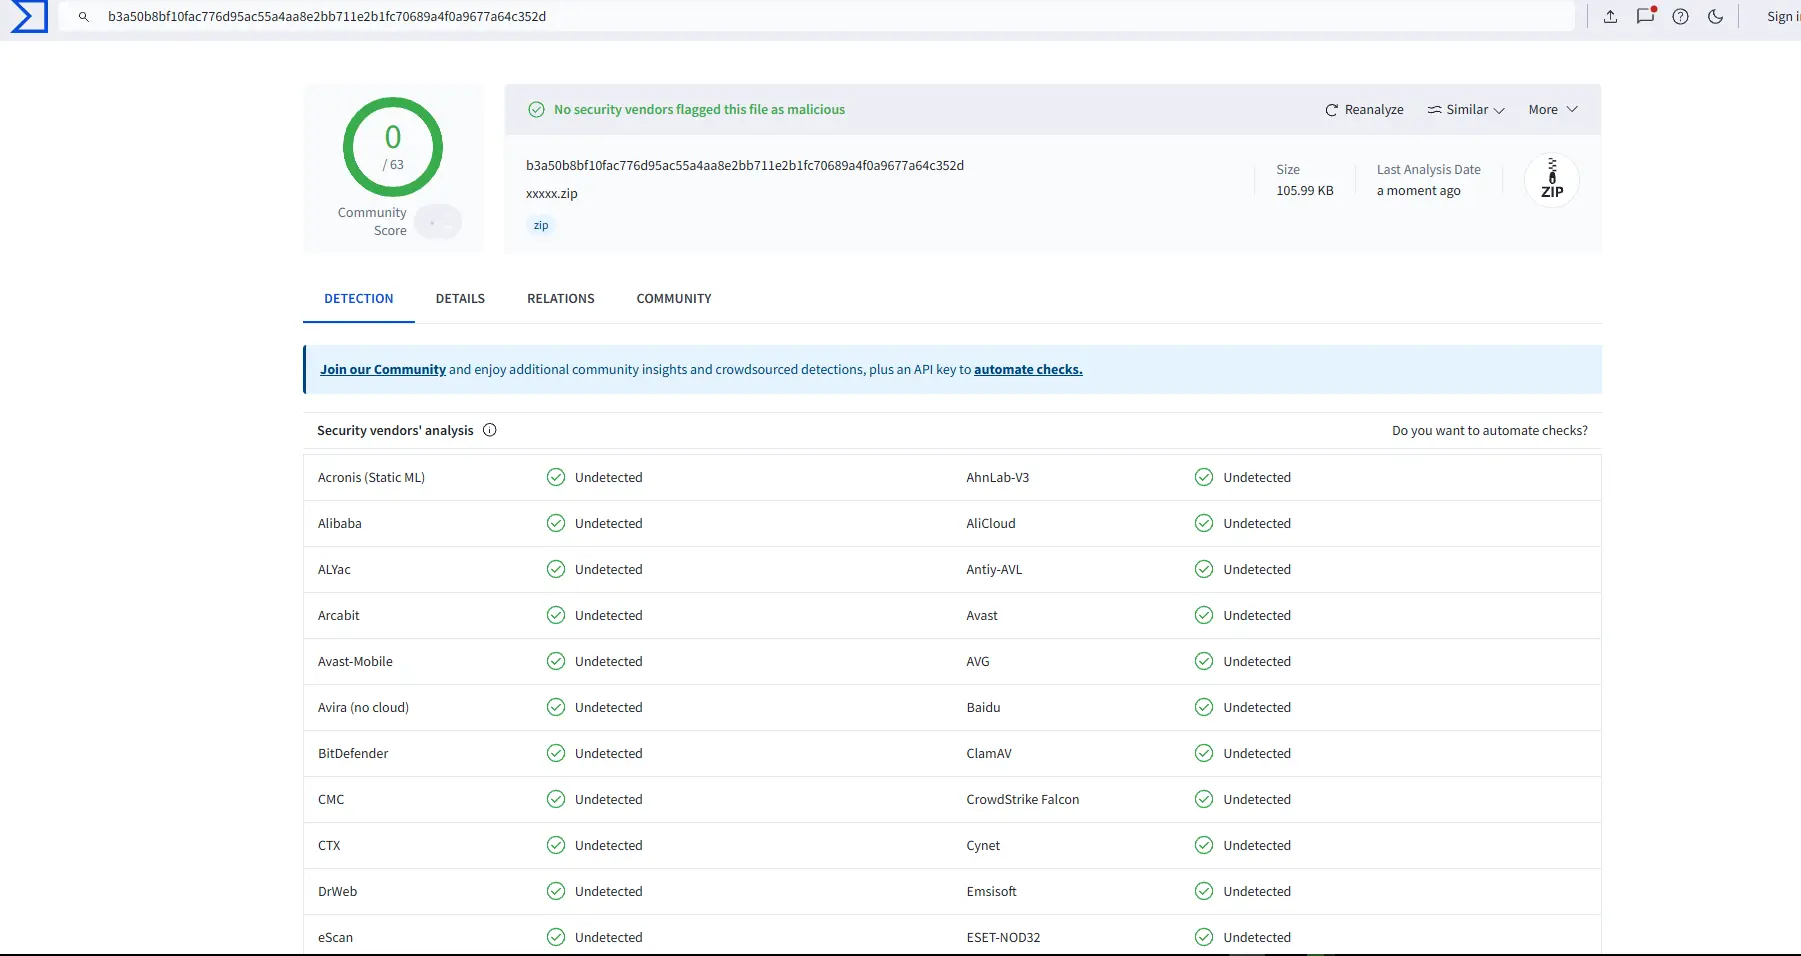Toggle dark mode moon icon
The width and height of the screenshot is (1801, 956).
coord(1715,16)
